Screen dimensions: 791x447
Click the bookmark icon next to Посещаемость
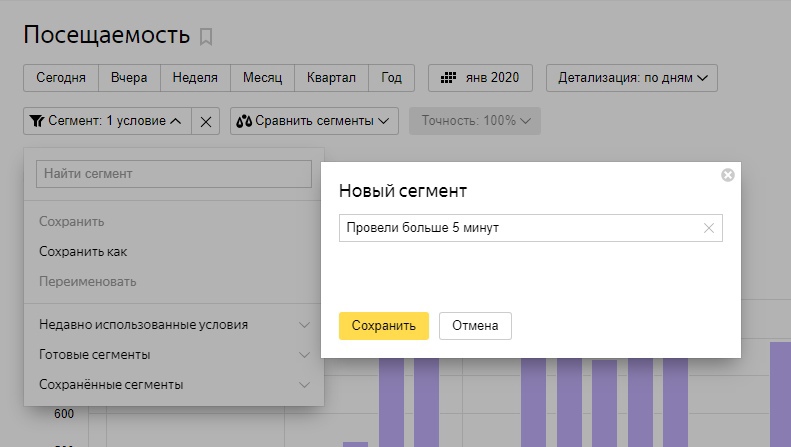tap(206, 37)
